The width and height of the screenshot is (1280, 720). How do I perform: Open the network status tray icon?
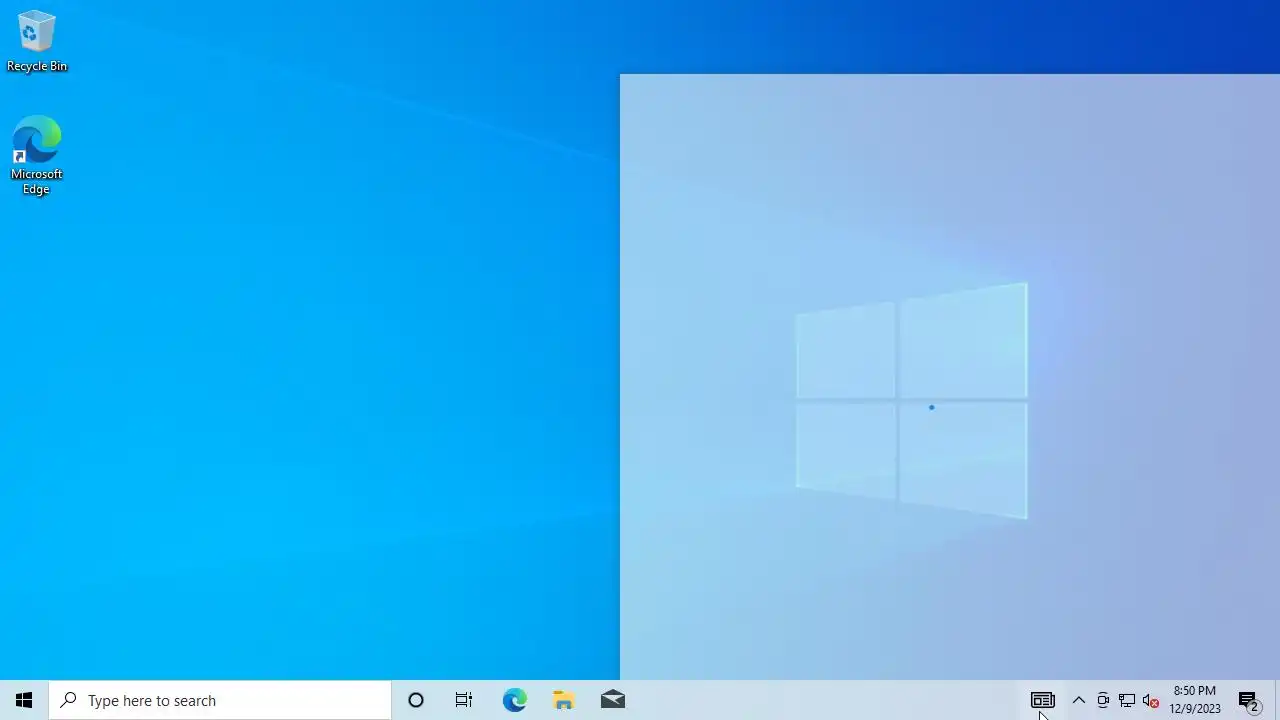(1127, 700)
